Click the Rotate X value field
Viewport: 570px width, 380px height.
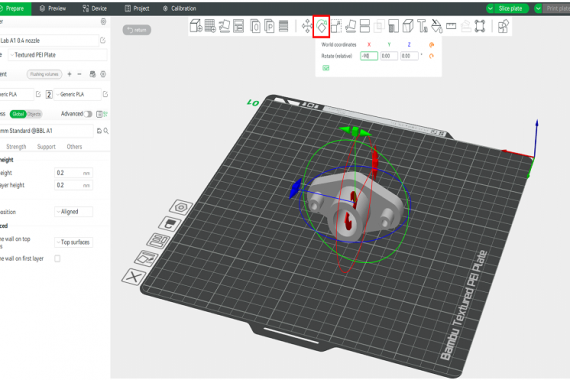(369, 56)
